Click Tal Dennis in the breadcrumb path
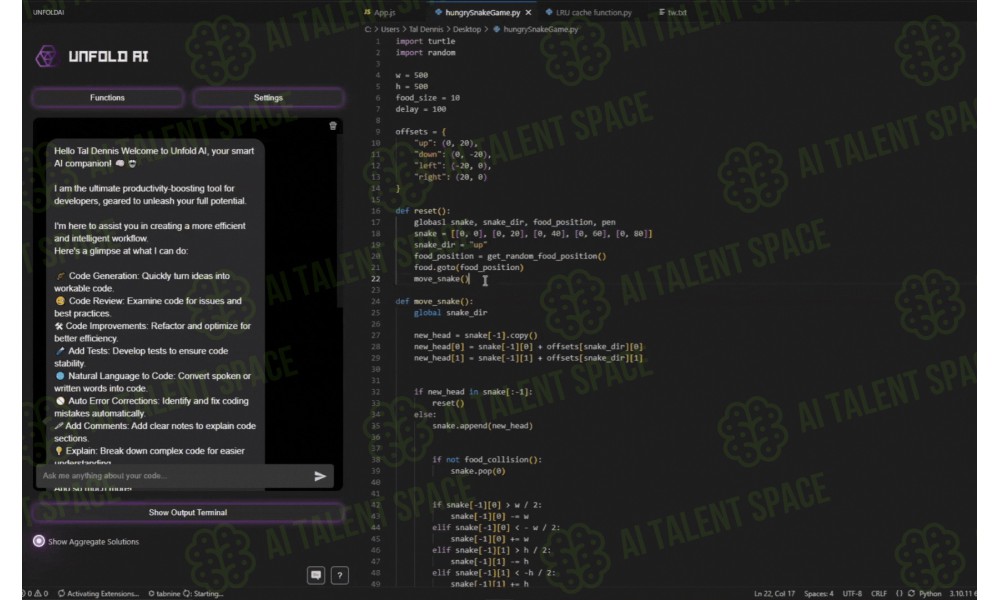The width and height of the screenshot is (1000, 600). (x=425, y=29)
